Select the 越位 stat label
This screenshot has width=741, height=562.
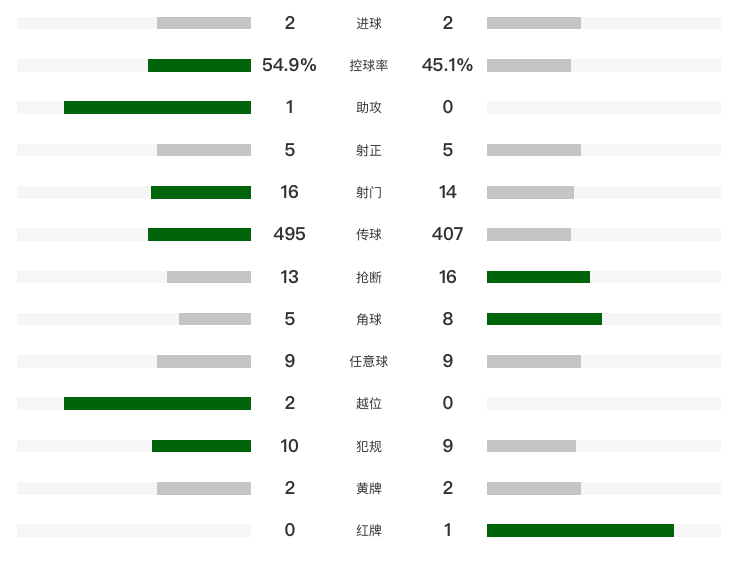tap(369, 404)
